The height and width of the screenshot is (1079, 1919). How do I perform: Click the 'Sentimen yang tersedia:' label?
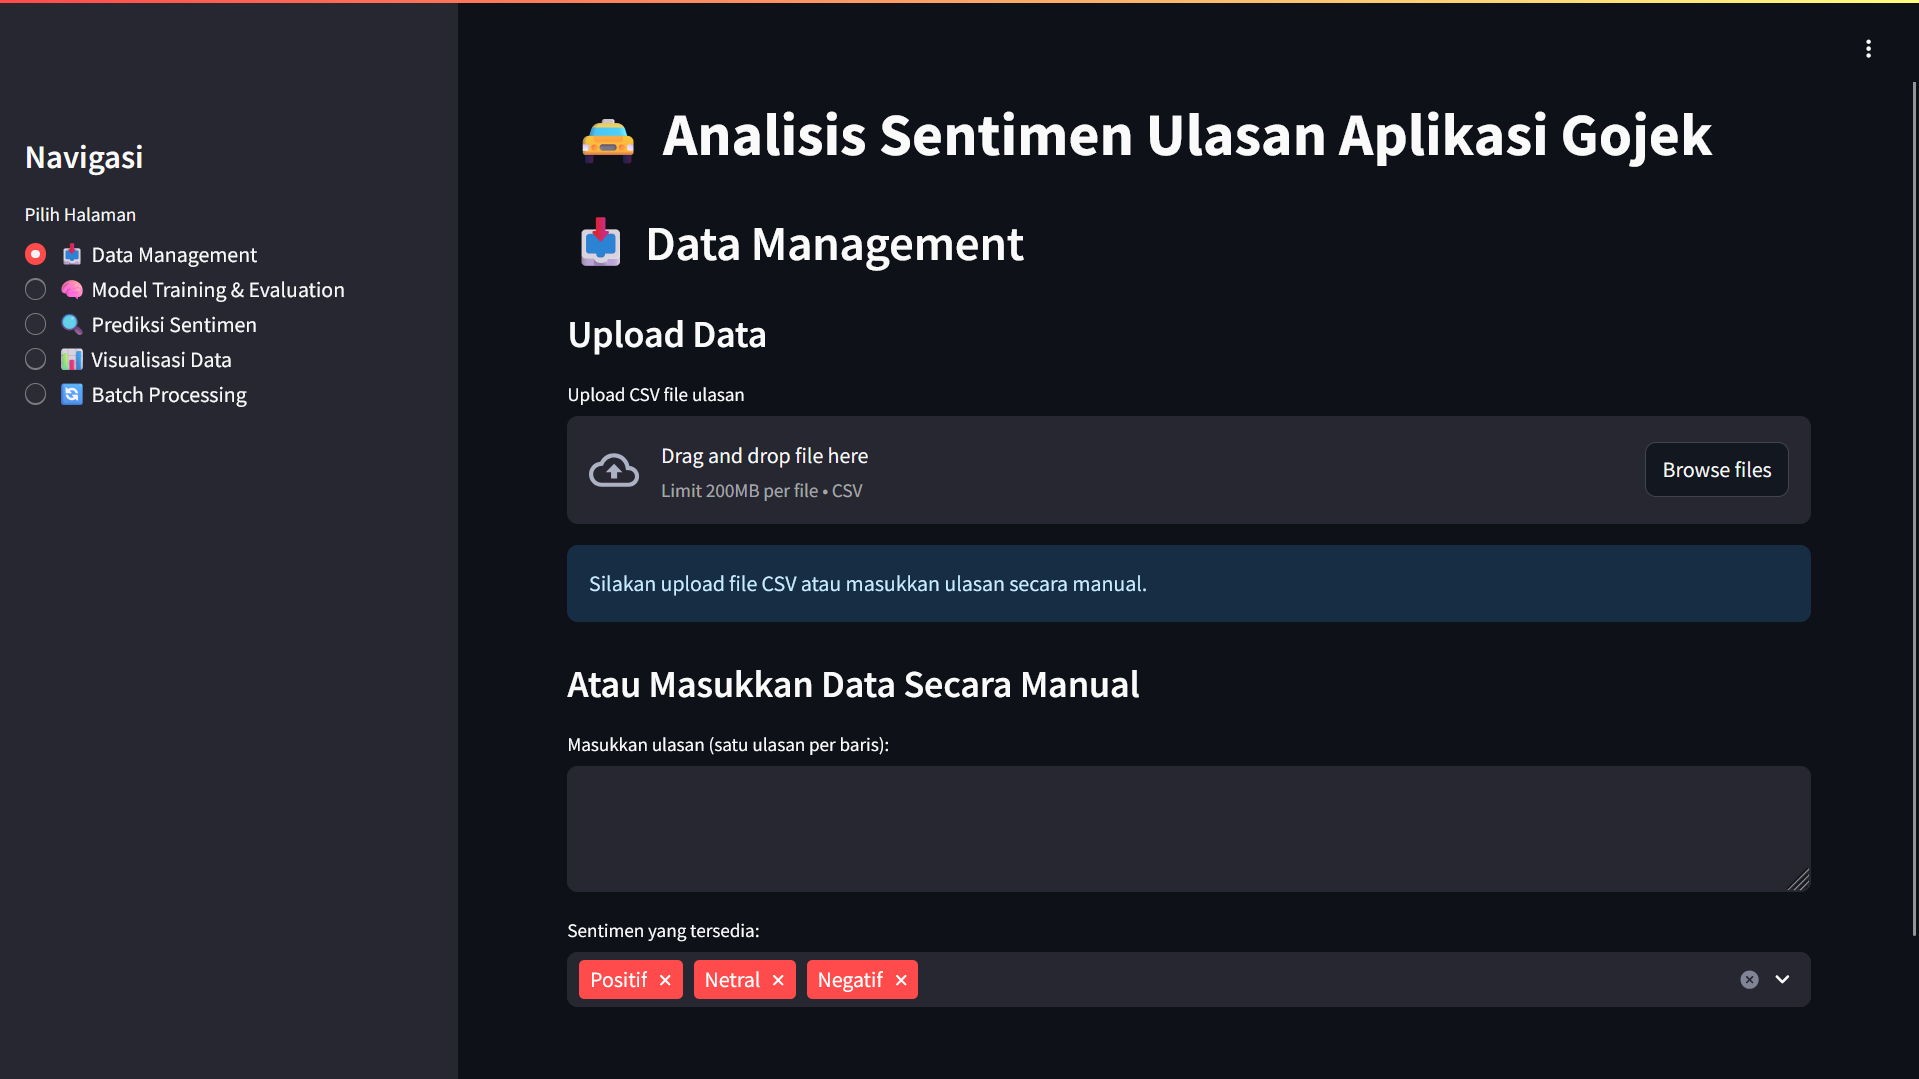point(663,931)
